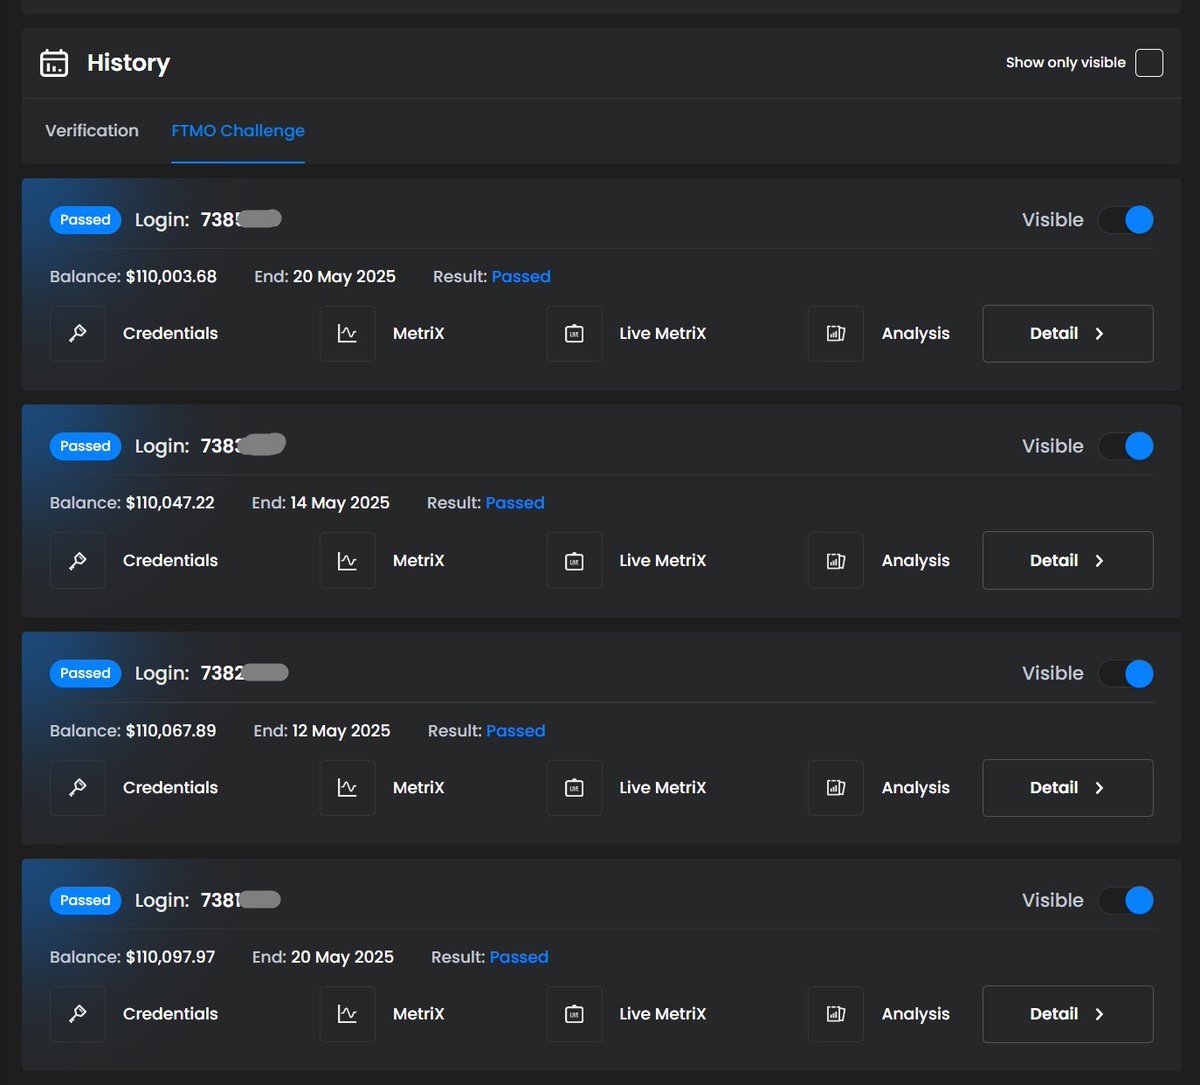The height and width of the screenshot is (1085, 1200).
Task: Open Credentials key icon for login 7381
Action: (78, 1014)
